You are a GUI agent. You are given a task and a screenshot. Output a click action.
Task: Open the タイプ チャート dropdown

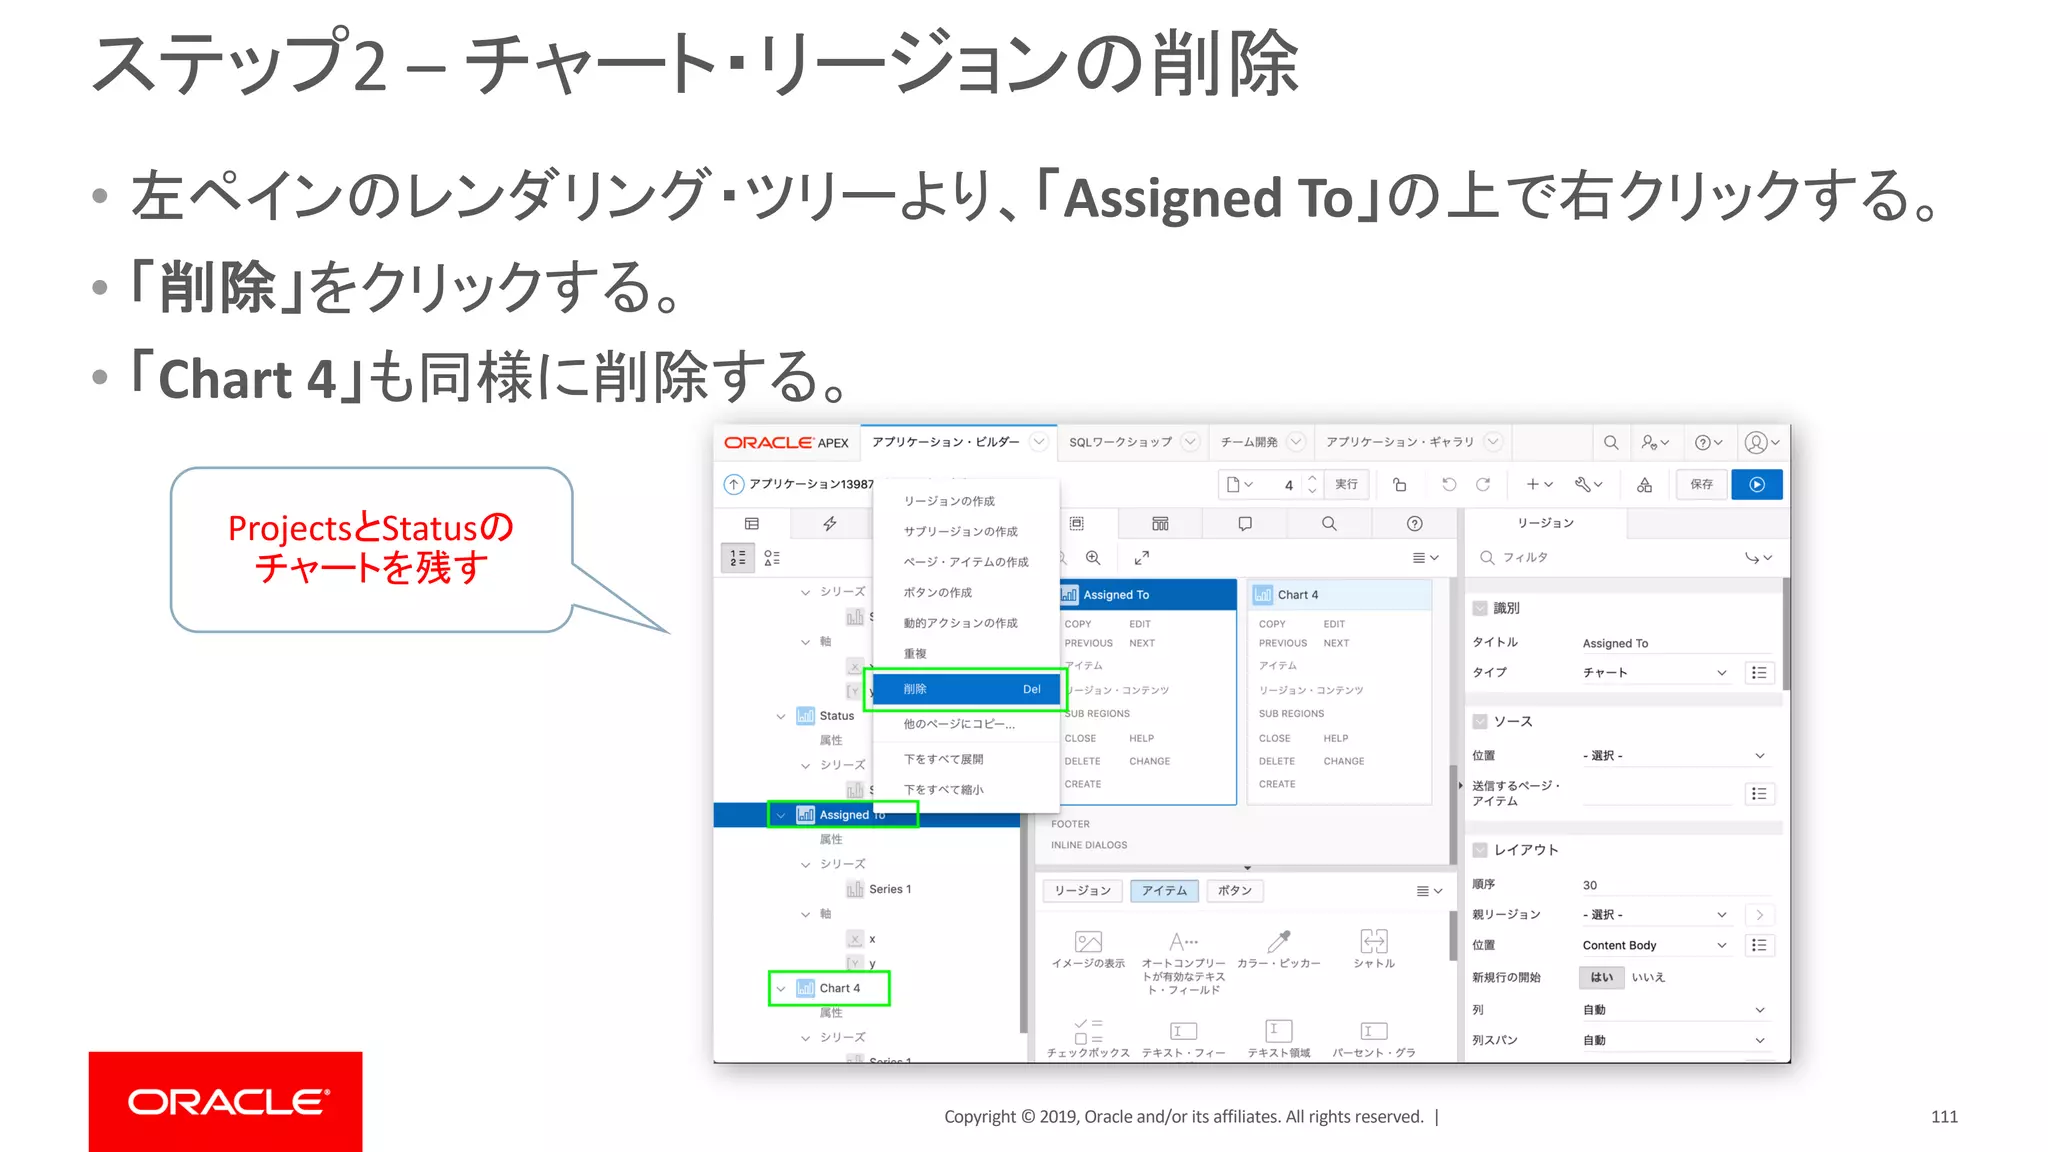click(x=1655, y=673)
